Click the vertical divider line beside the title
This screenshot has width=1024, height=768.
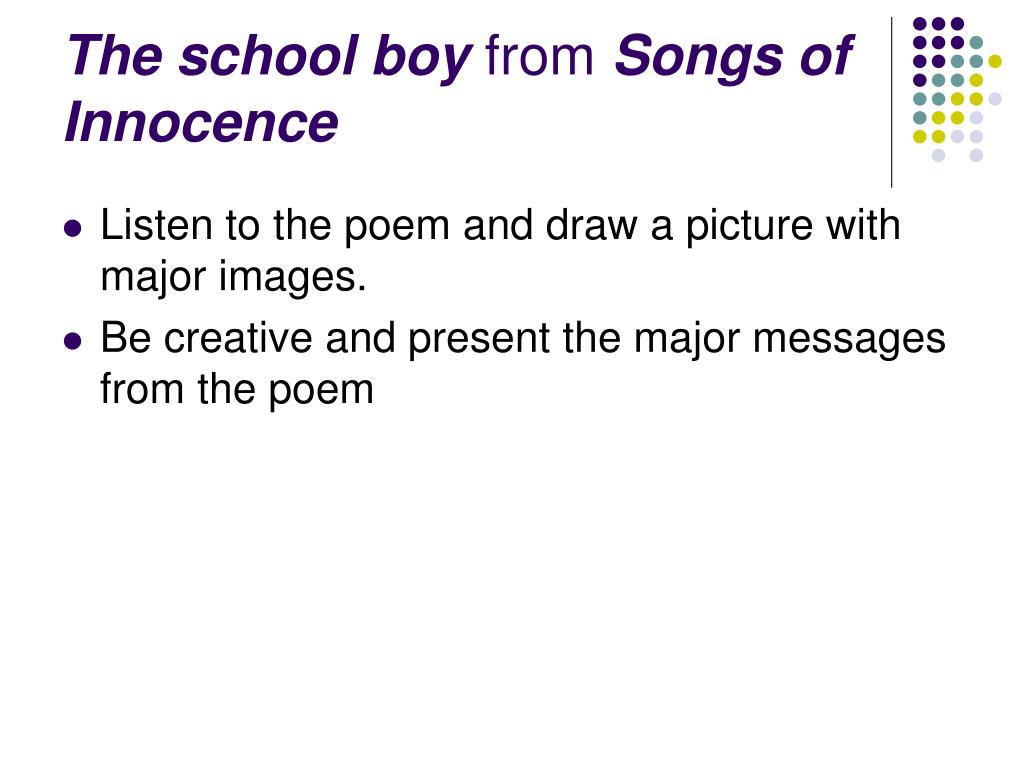pos(891,103)
